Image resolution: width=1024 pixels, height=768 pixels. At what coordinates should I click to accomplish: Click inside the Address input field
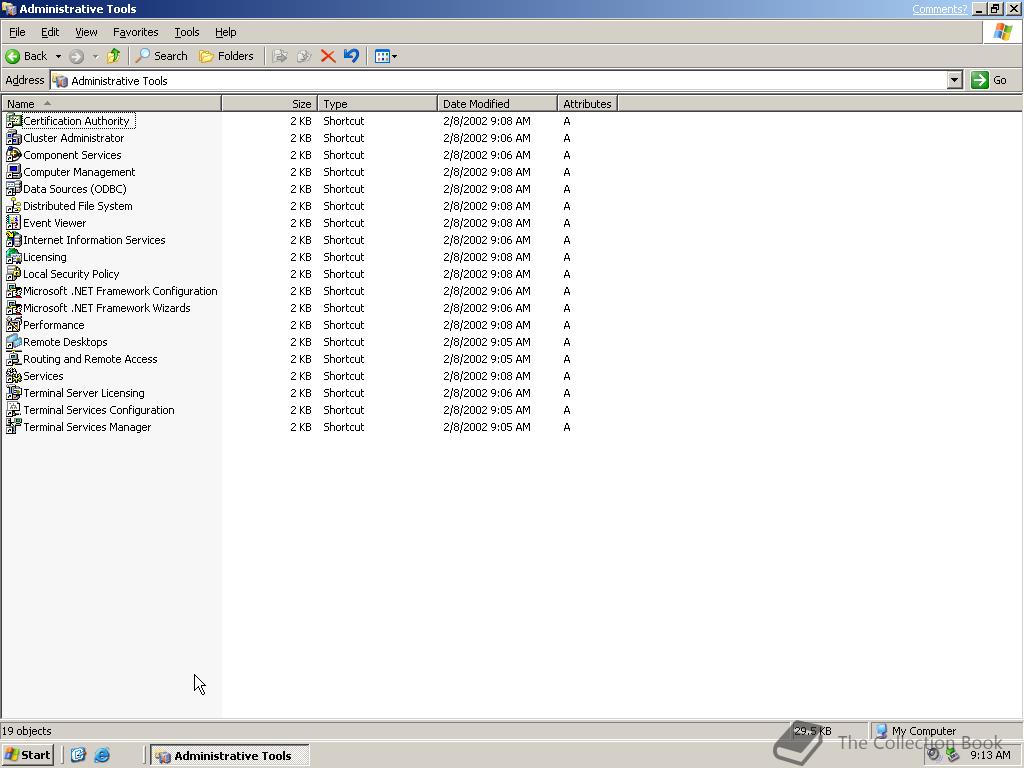(499, 80)
